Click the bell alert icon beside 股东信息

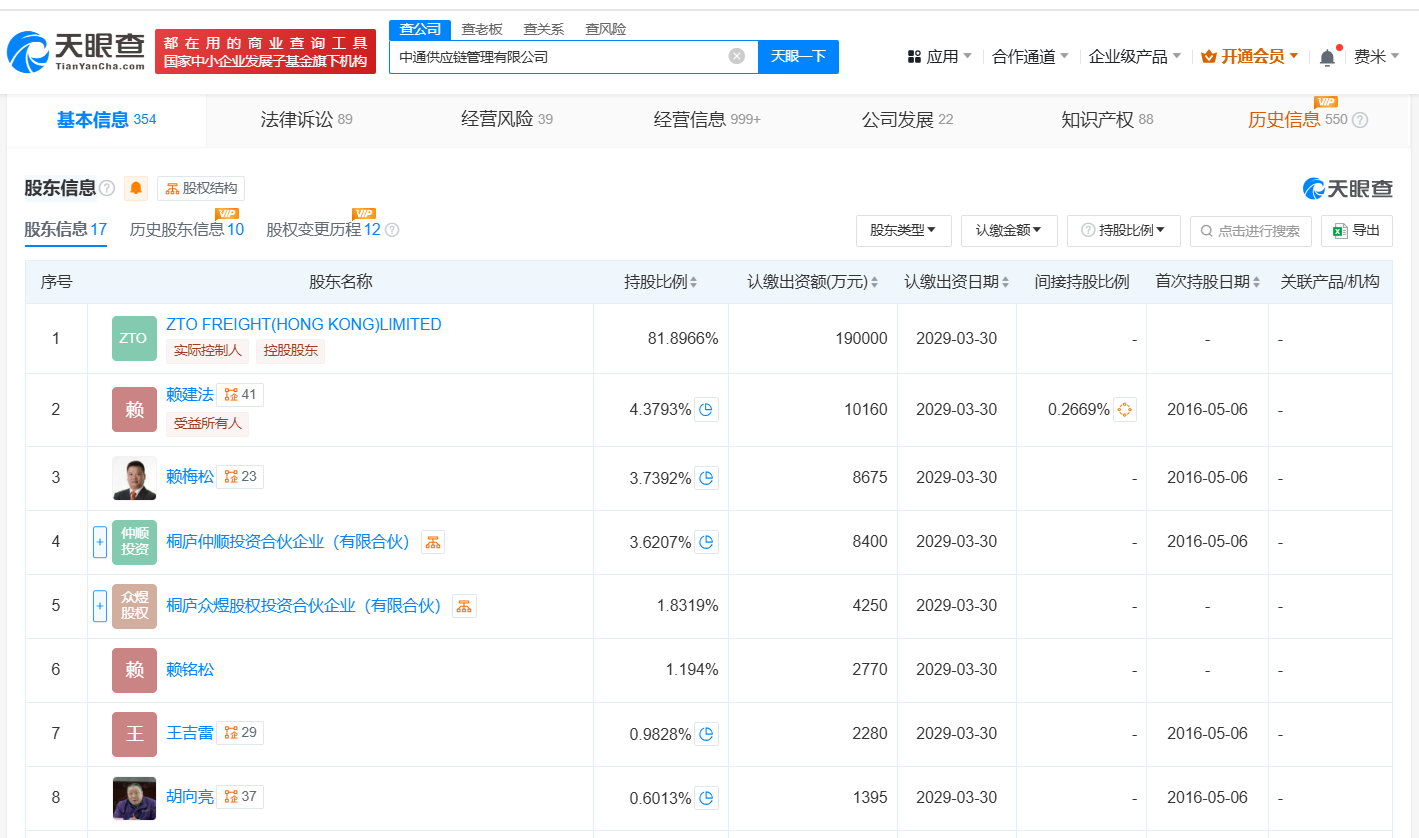tap(136, 188)
